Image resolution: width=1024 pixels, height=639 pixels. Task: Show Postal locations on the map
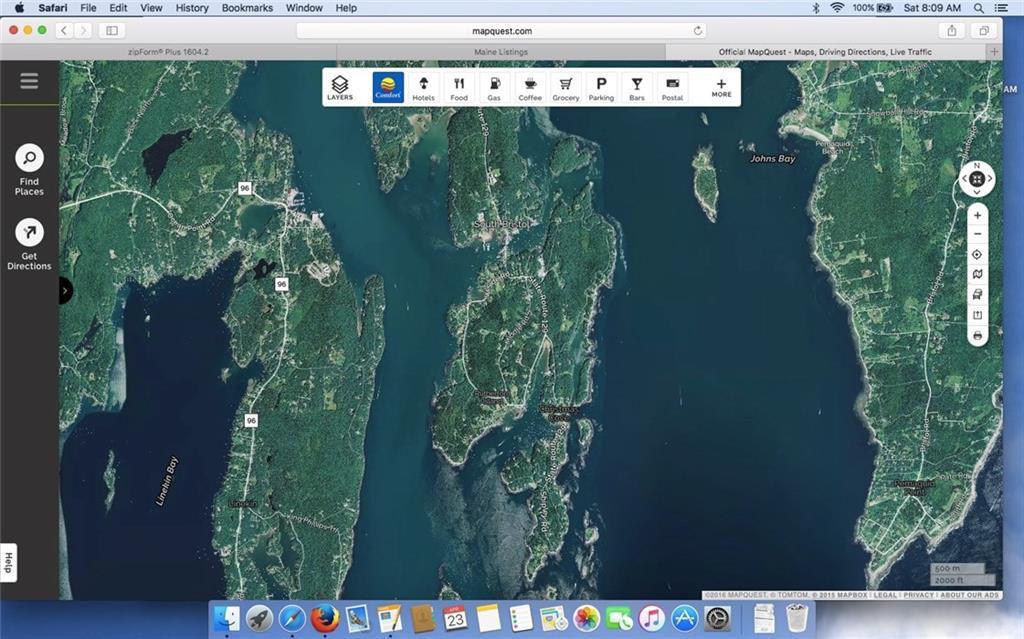click(672, 88)
